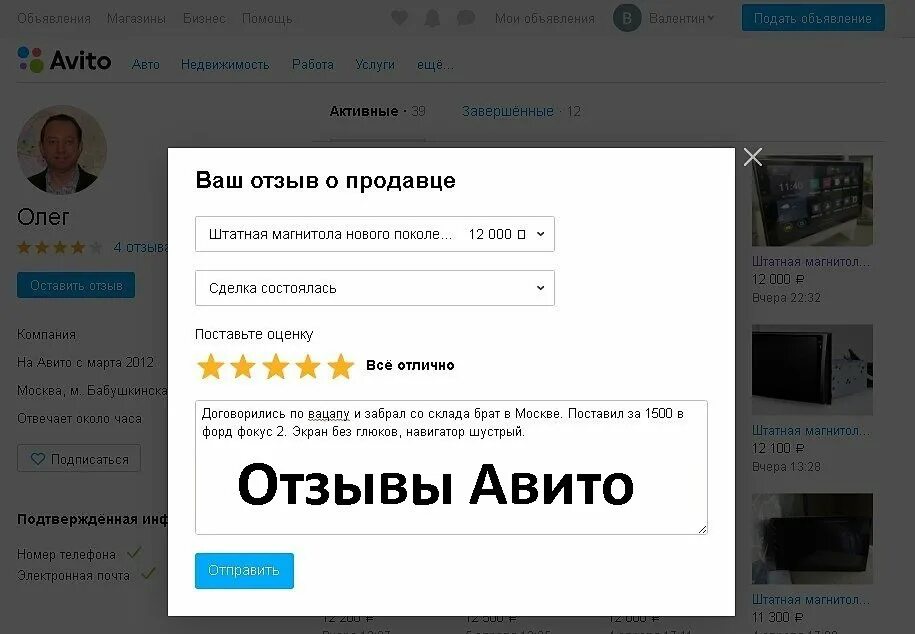The width and height of the screenshot is (915, 634).
Task: Click into the review text area
Action: (x=451, y=467)
